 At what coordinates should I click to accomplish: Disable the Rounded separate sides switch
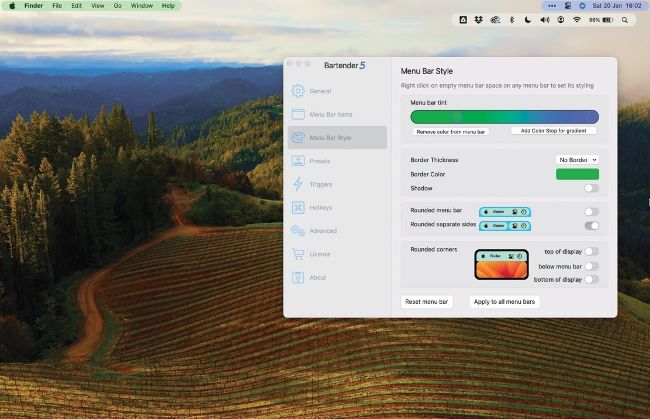[592, 226]
